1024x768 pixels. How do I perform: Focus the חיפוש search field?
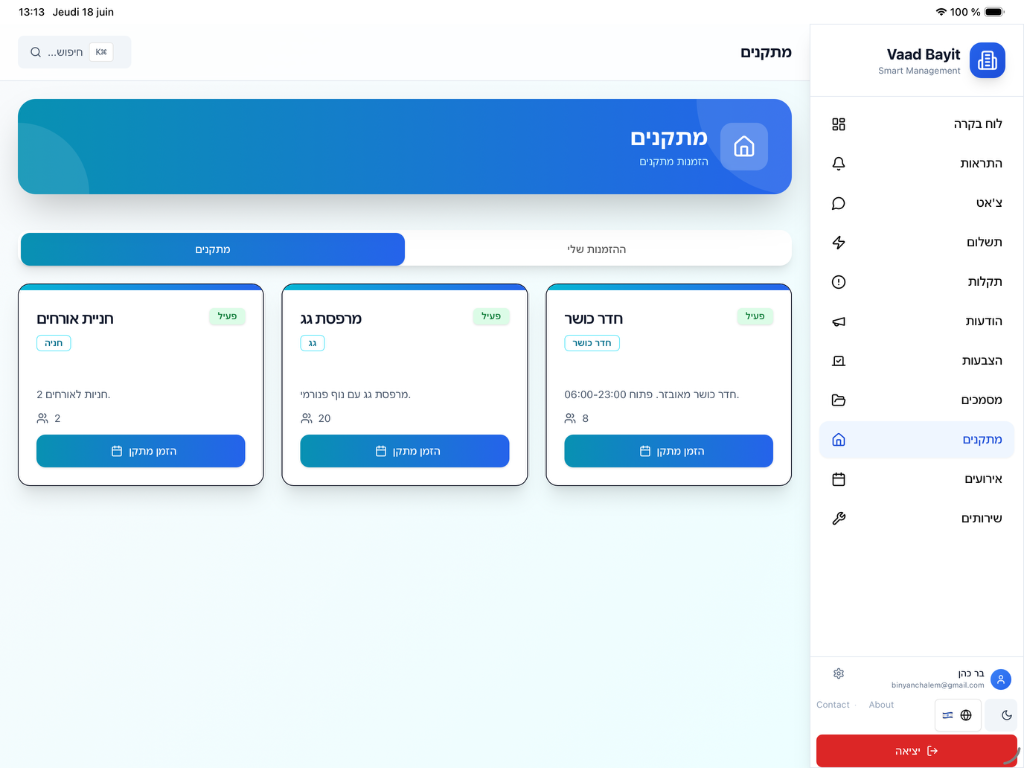click(74, 52)
